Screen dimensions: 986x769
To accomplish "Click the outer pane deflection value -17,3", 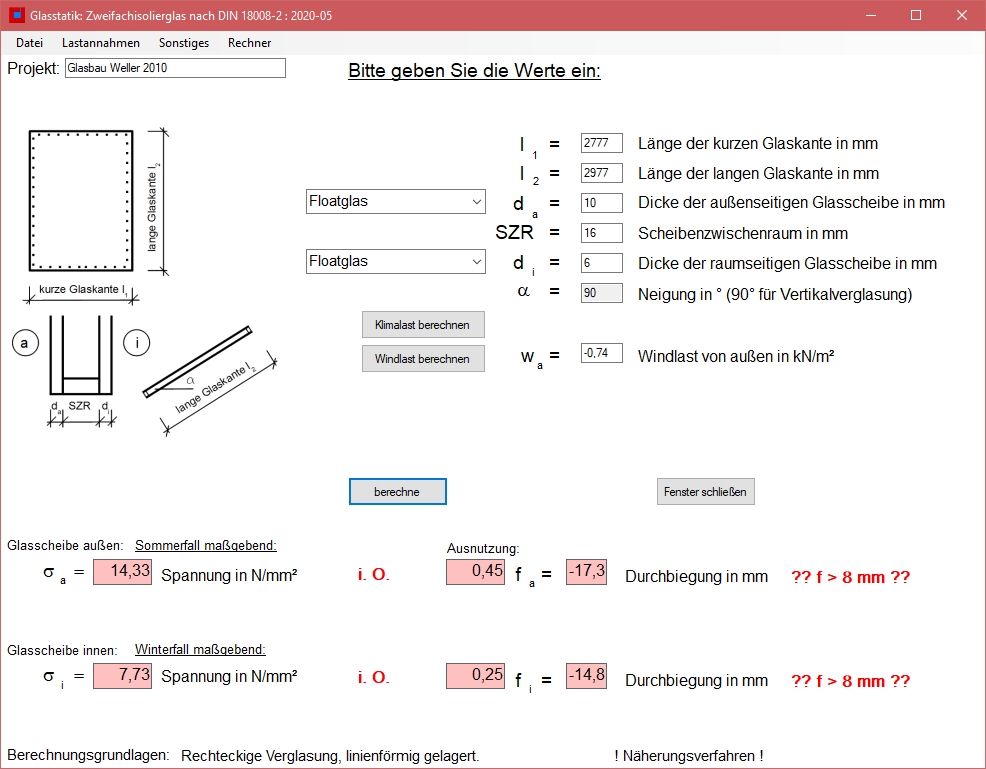I will coord(587,572).
